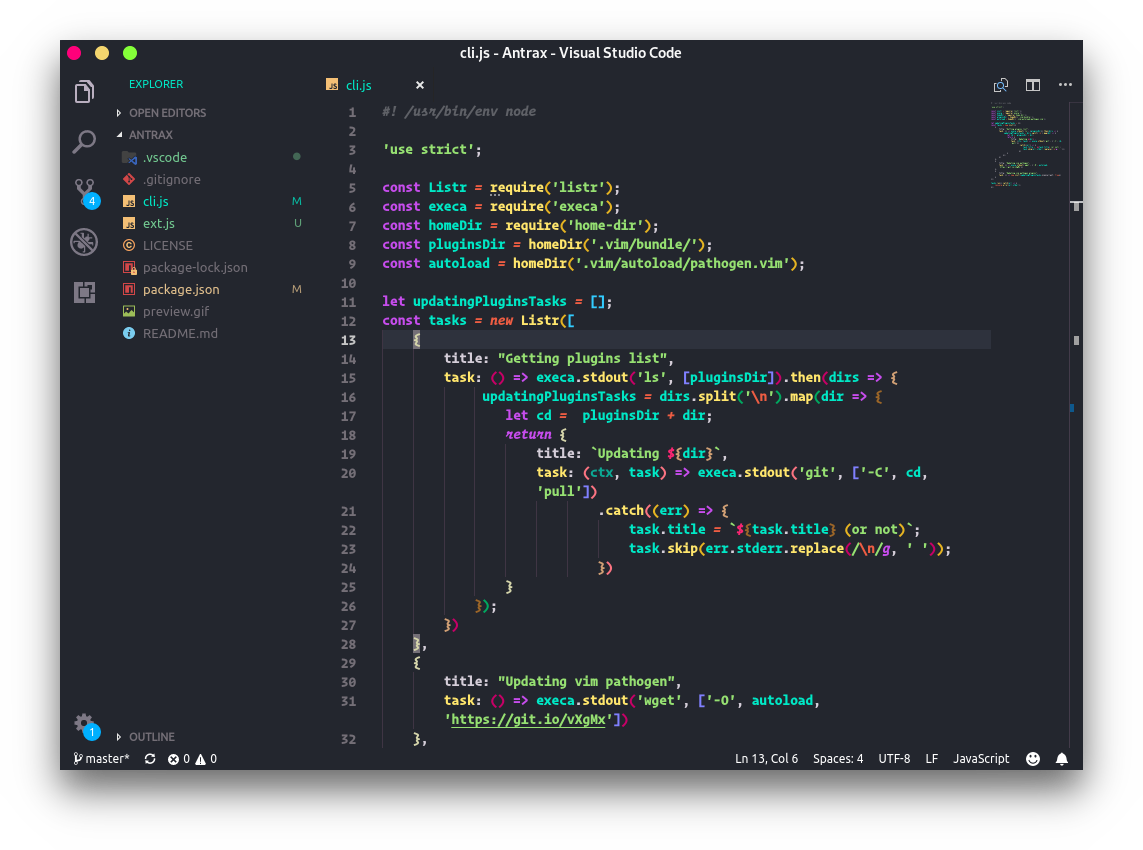1143x850 pixels.
Task: Collapse the OPEN EDITORS section
Action: [x=168, y=112]
